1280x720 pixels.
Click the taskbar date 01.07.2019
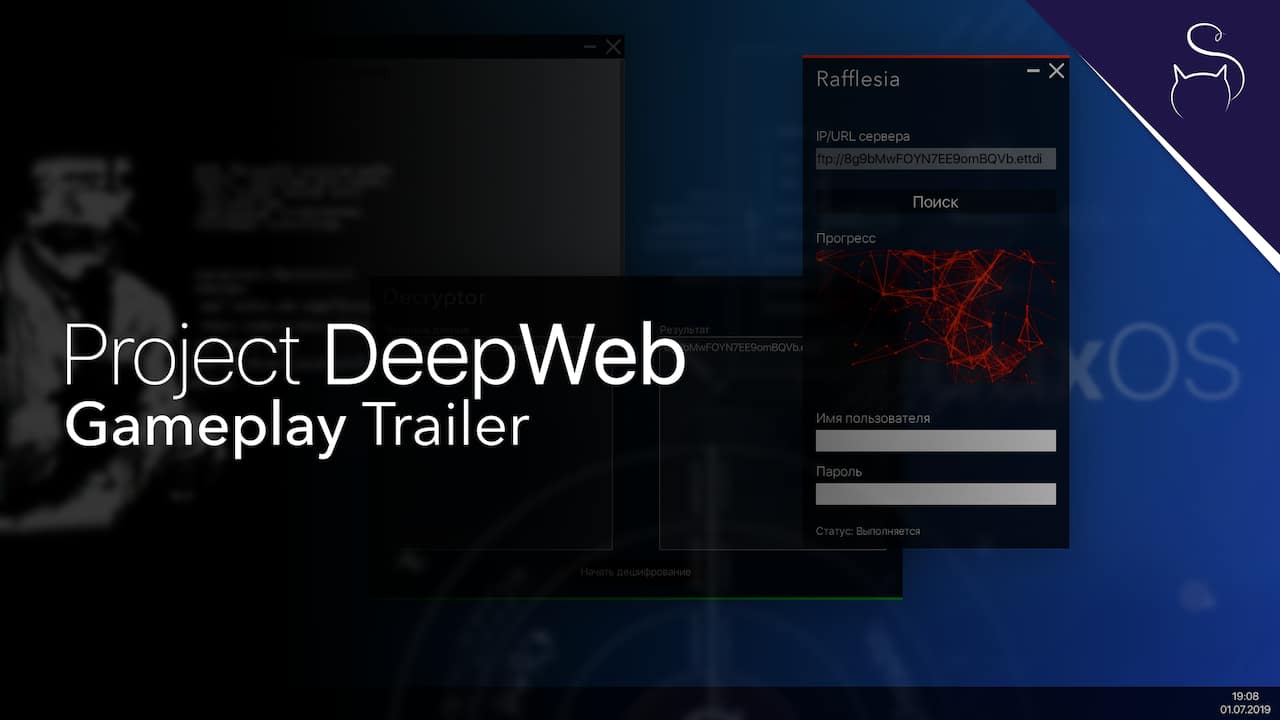[1245, 709]
